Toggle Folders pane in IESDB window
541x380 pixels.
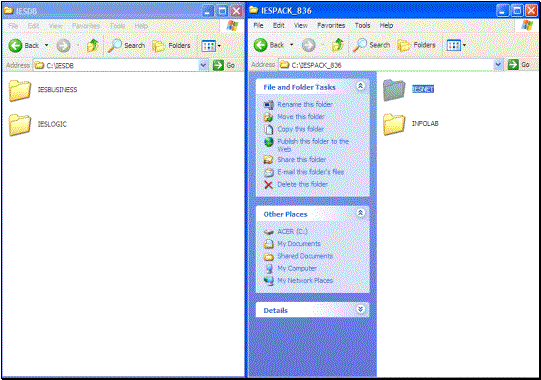[171, 46]
